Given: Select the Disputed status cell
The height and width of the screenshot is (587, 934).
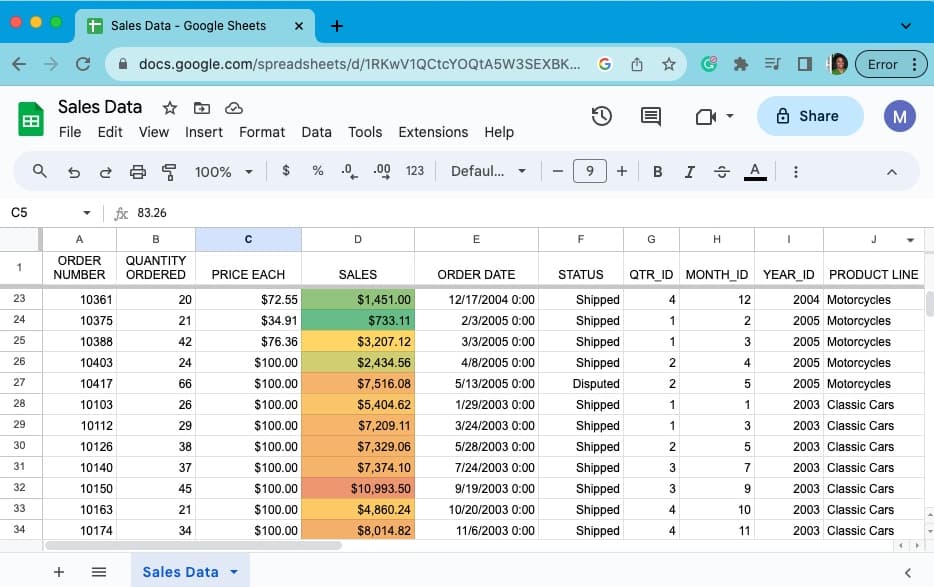Looking at the screenshot, I should (x=581, y=384).
